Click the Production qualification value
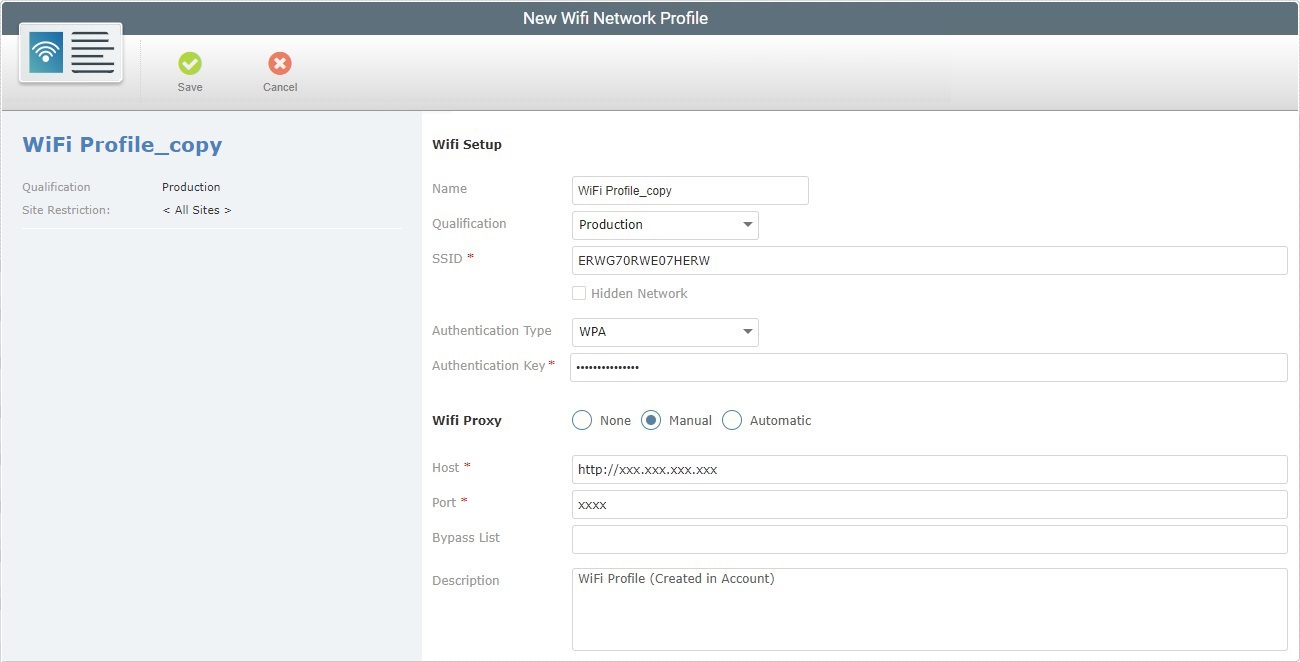The height and width of the screenshot is (662, 1300). pyautogui.click(x=191, y=187)
